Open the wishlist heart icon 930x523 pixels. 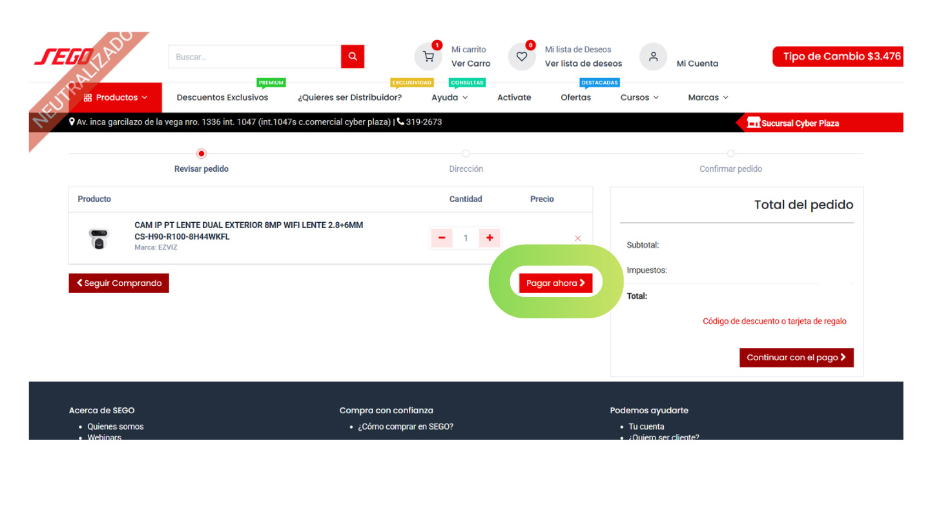[521, 57]
